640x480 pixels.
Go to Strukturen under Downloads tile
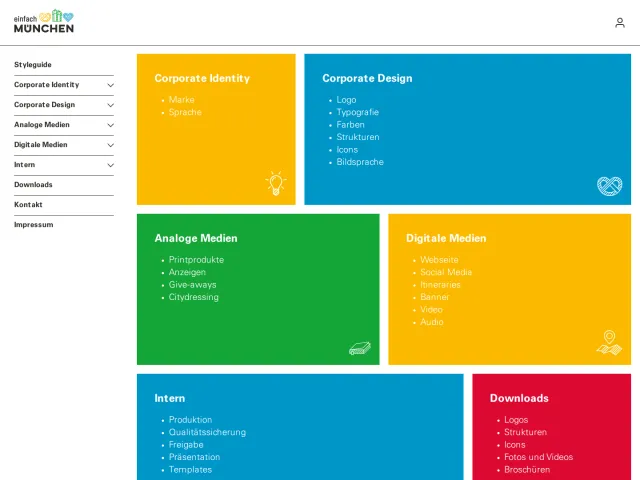point(525,432)
